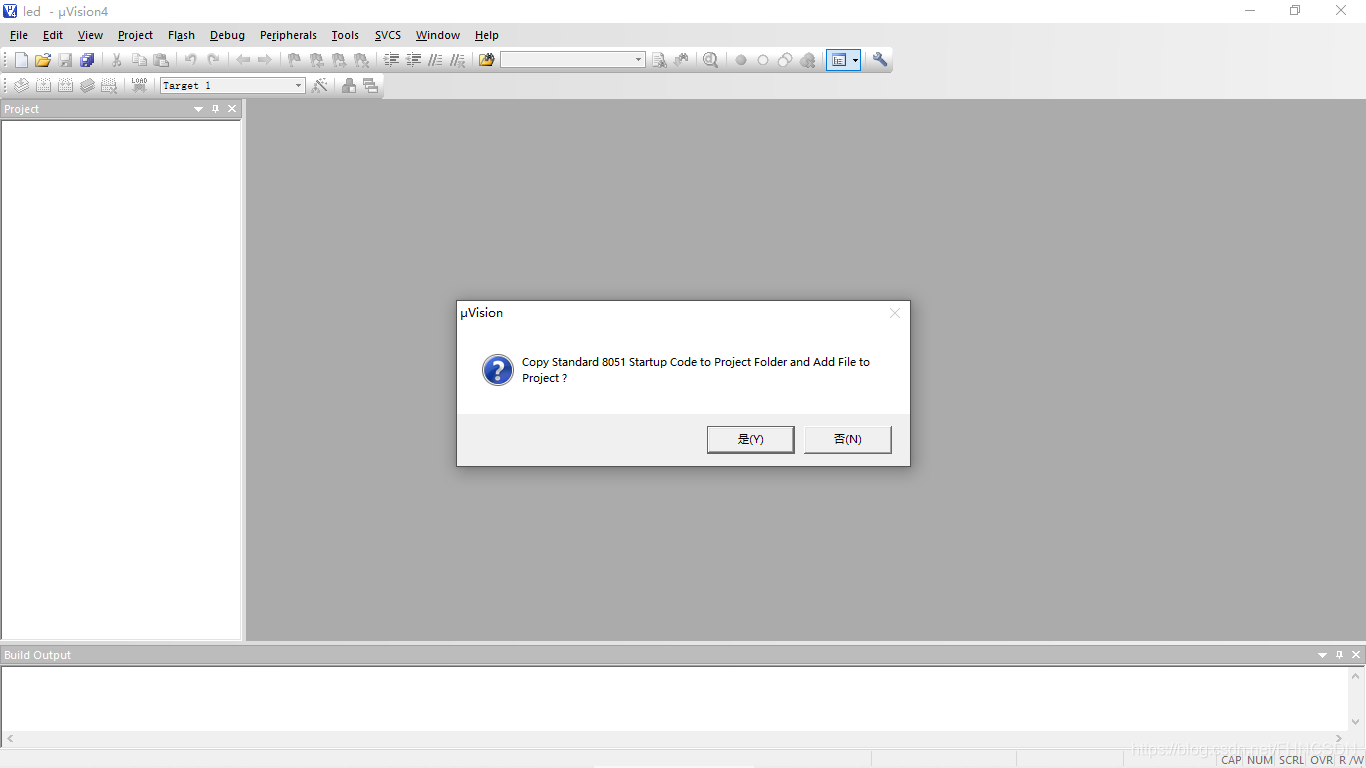Click the Cut scissors icon
The height and width of the screenshot is (768, 1366).
(x=117, y=60)
